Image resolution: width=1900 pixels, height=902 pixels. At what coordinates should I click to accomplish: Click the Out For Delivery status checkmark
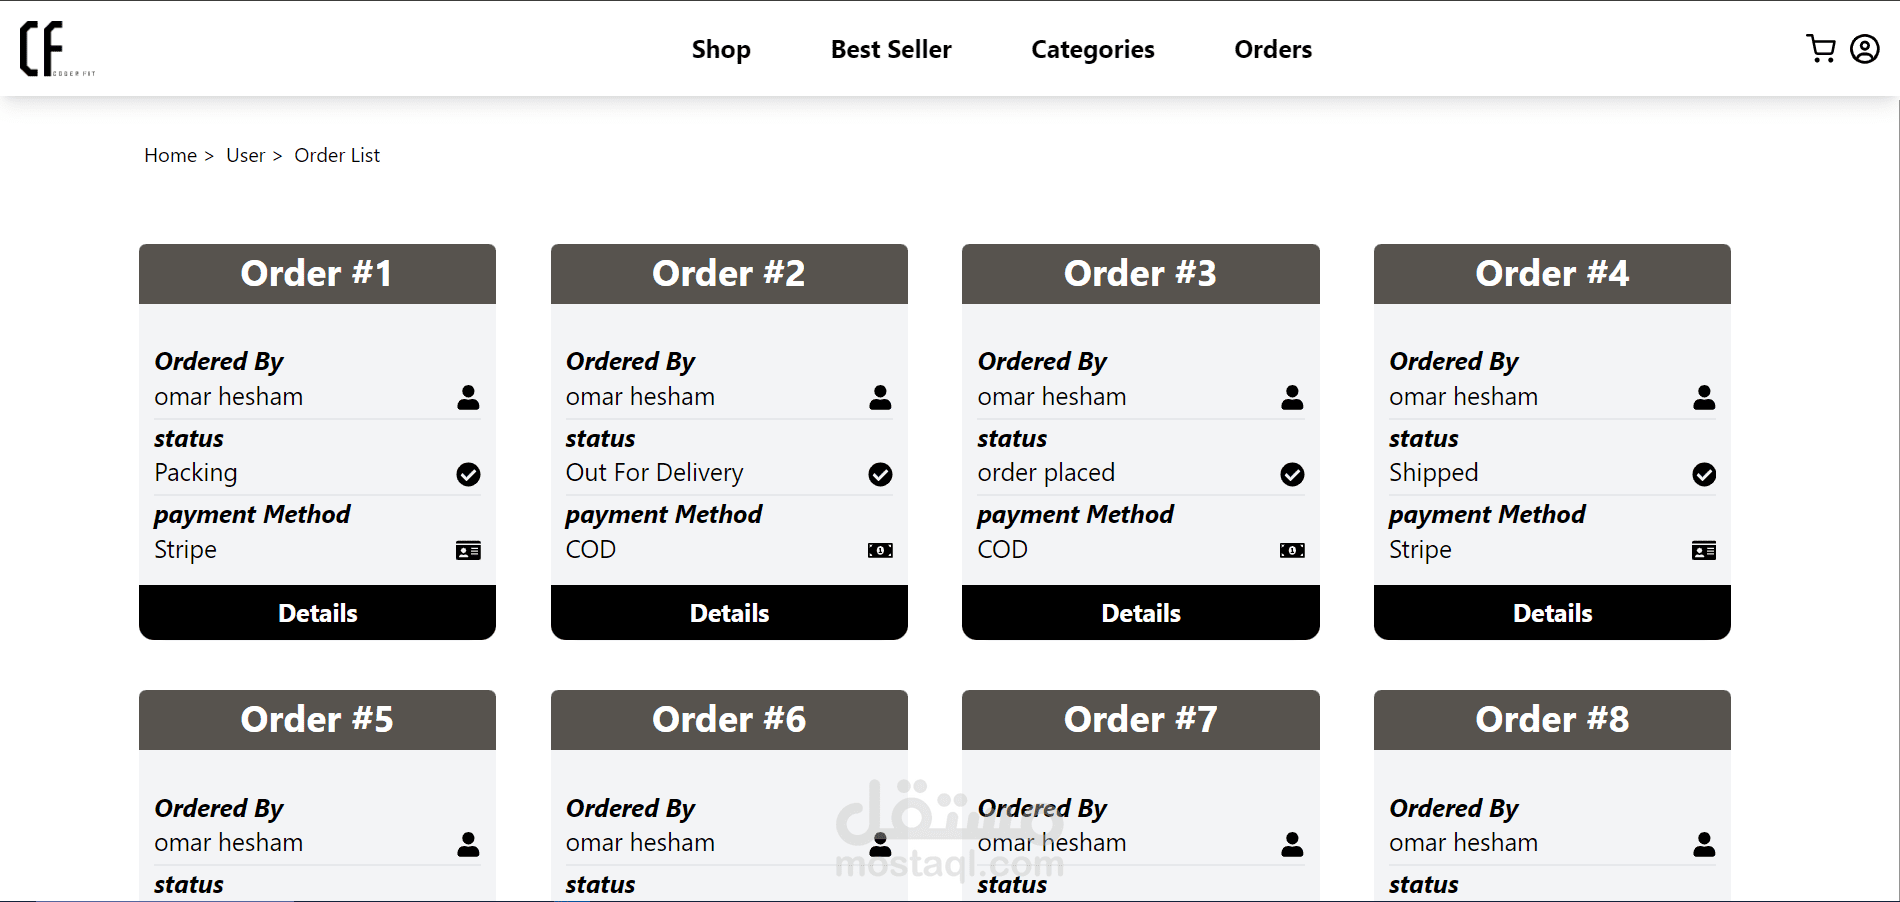[x=880, y=474]
